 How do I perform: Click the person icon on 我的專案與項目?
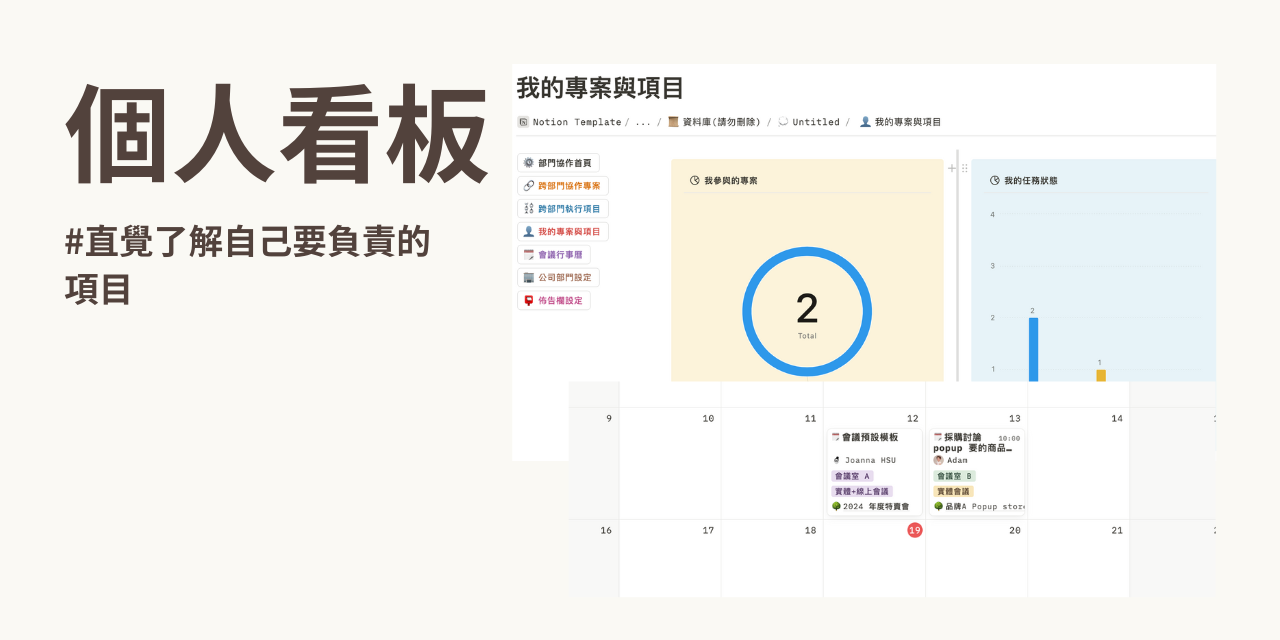(529, 231)
